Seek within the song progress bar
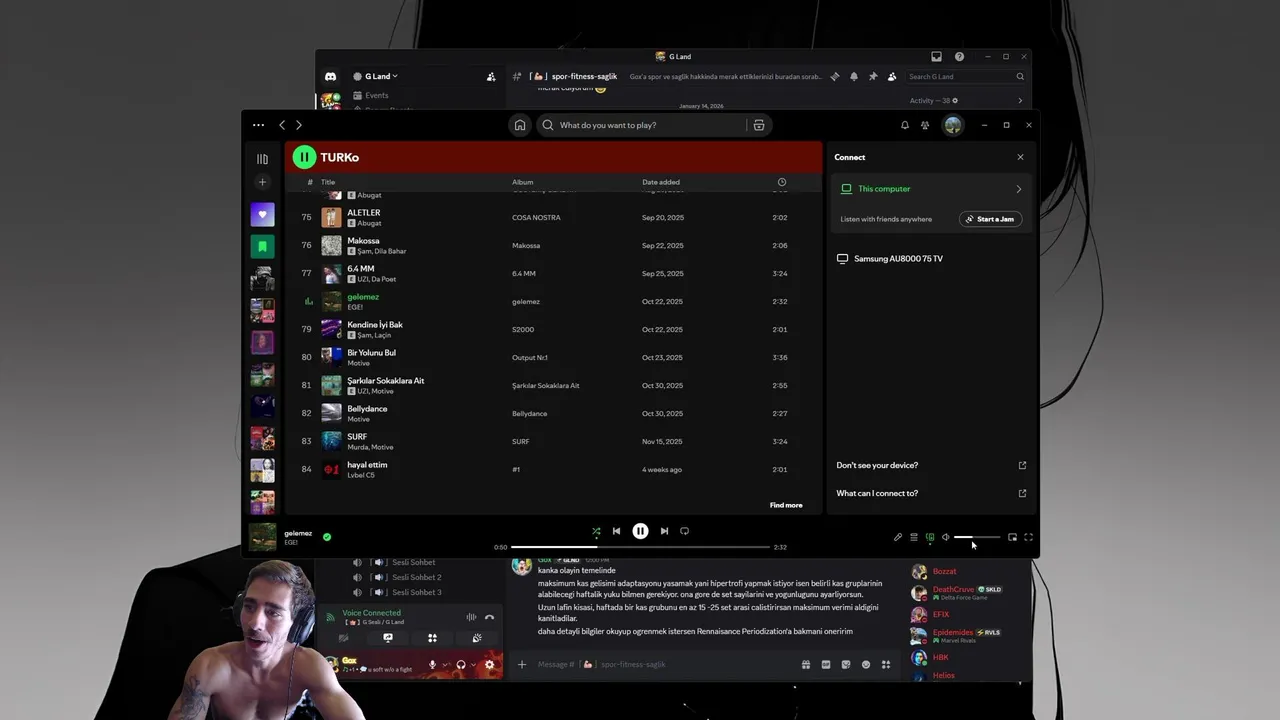The width and height of the screenshot is (1280, 720). (x=640, y=547)
